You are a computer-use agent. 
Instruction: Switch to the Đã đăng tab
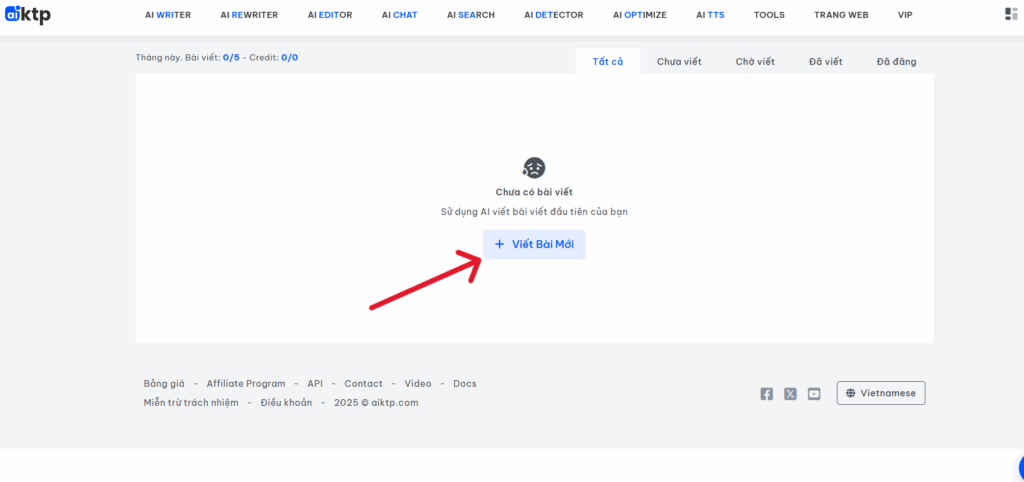897,61
